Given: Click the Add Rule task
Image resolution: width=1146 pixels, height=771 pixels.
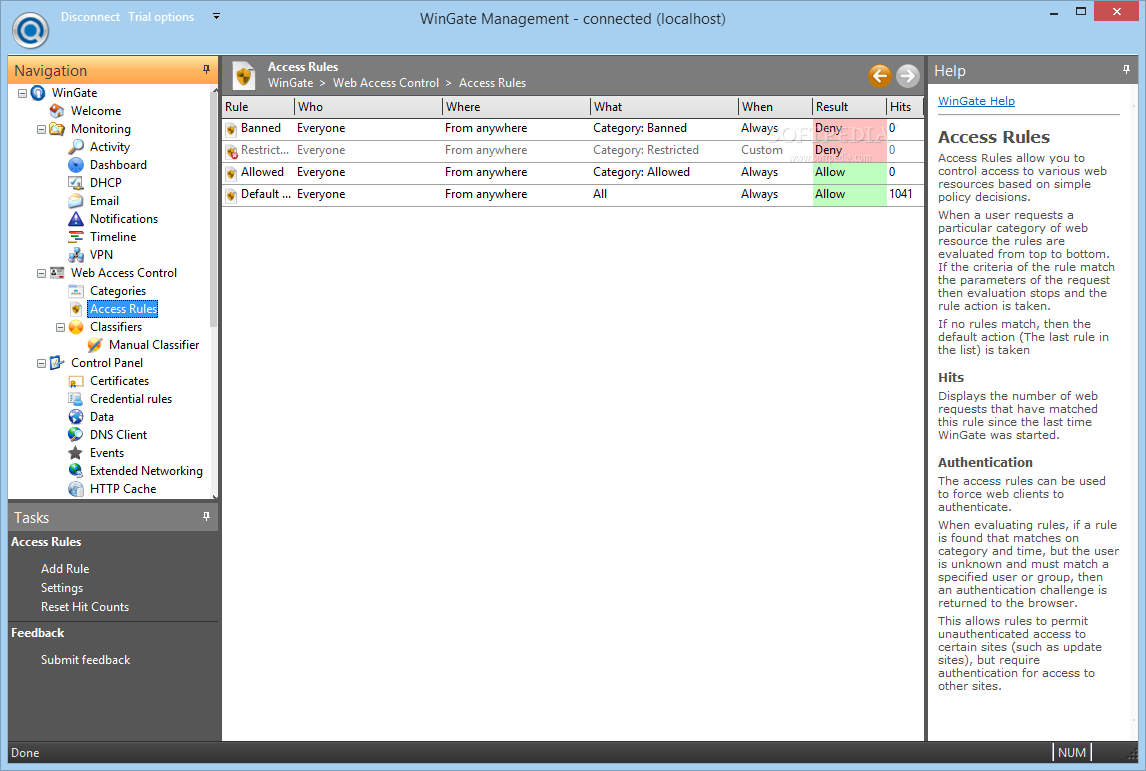Looking at the screenshot, I should (x=65, y=569).
